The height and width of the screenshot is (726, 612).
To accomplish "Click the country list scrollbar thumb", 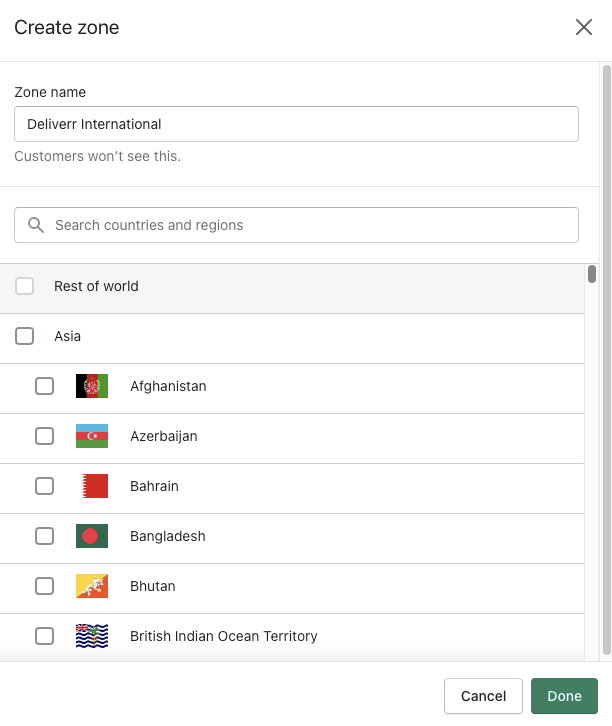I will click(x=592, y=274).
